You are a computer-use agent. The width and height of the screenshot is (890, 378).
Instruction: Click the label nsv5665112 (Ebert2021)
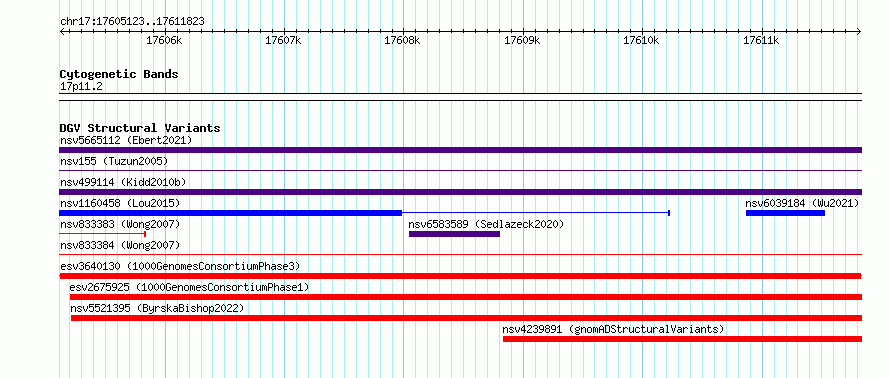126,140
